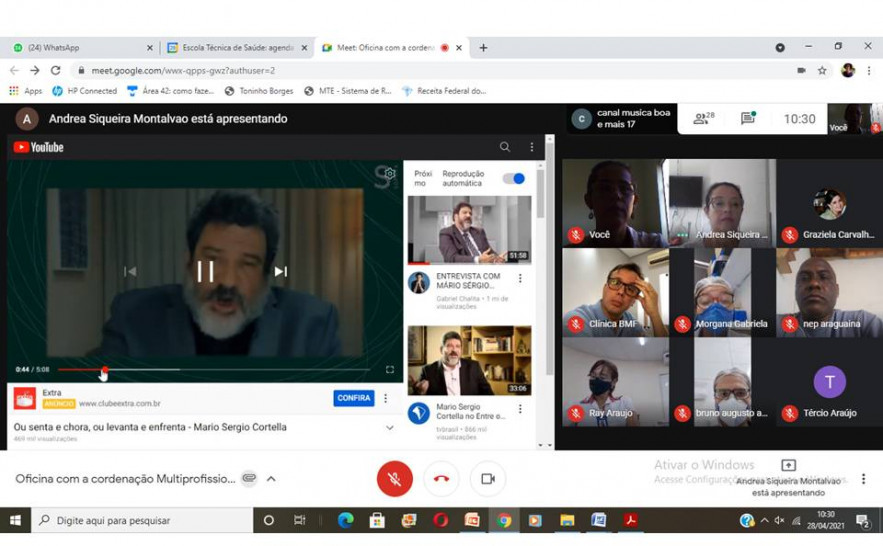Open the participants list icon
The image size is (883, 546).
tap(703, 118)
